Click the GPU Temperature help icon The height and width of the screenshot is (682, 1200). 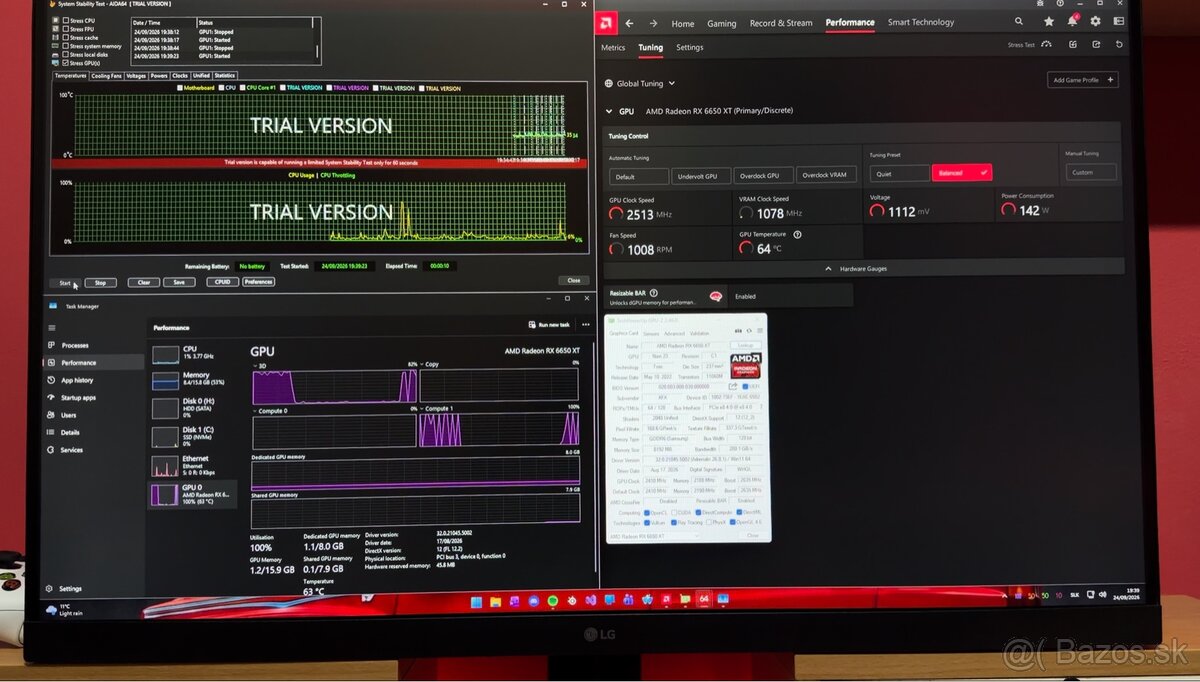pos(797,234)
